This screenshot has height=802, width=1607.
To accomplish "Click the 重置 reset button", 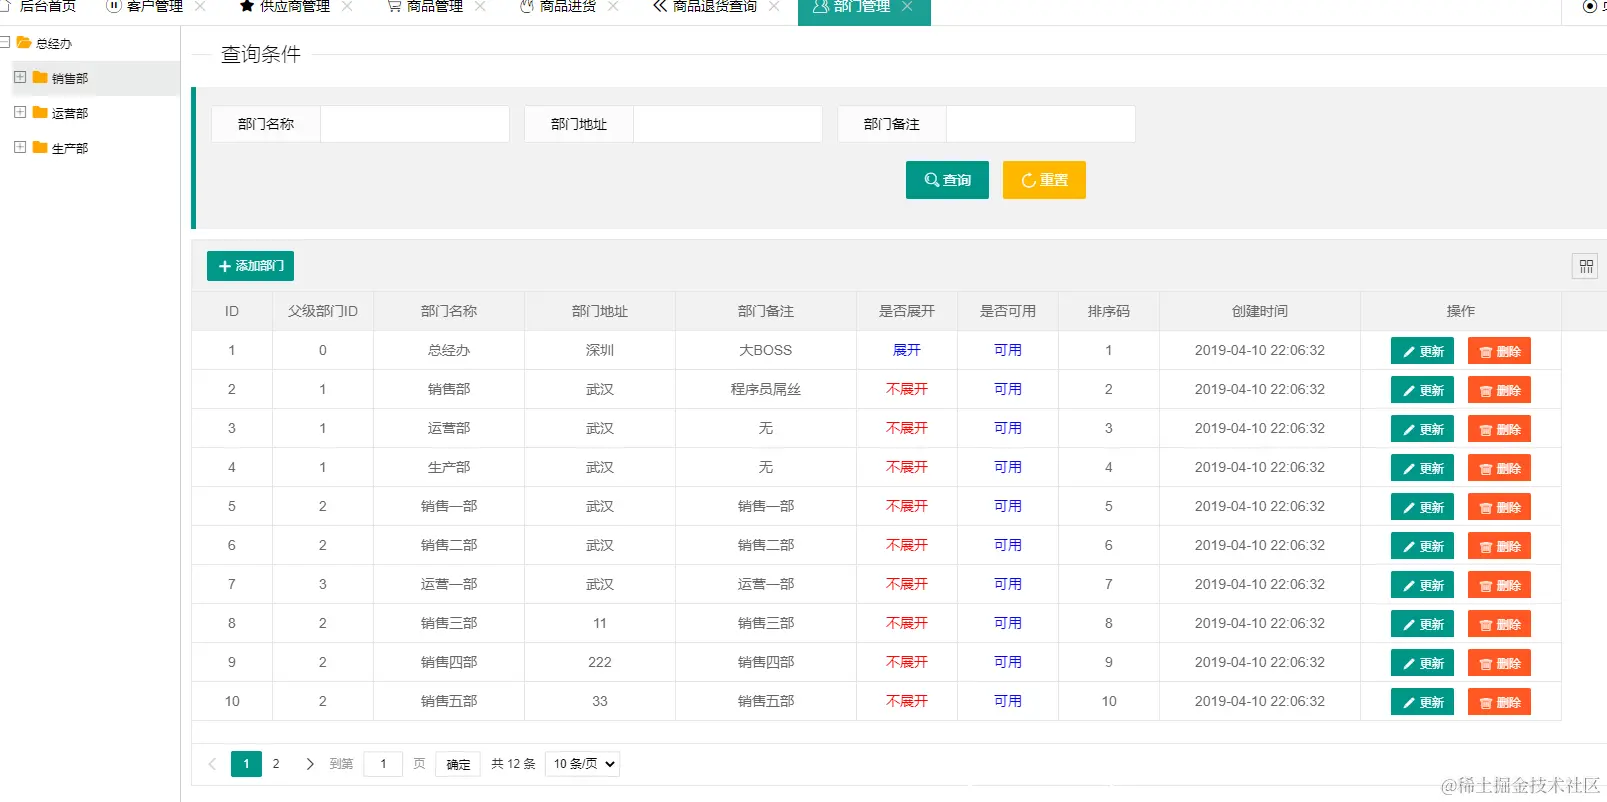I will coord(1044,180).
